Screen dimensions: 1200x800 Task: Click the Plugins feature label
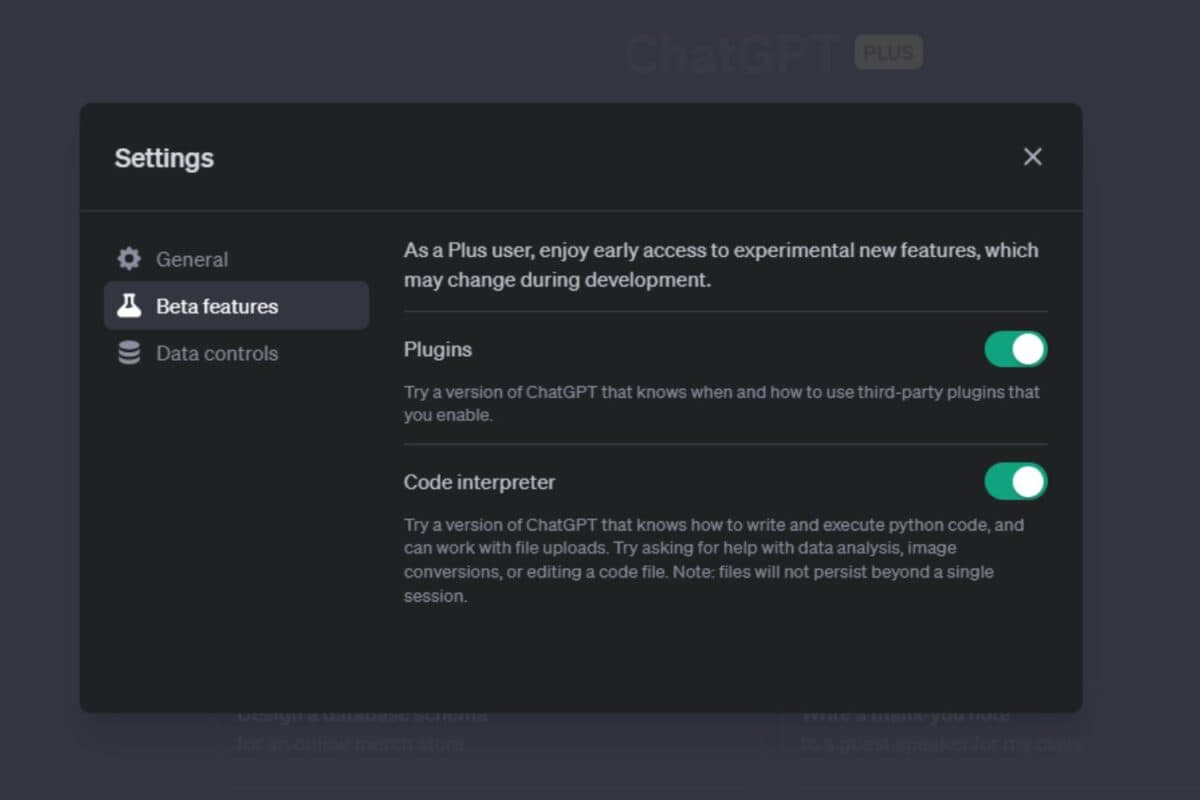tap(438, 350)
